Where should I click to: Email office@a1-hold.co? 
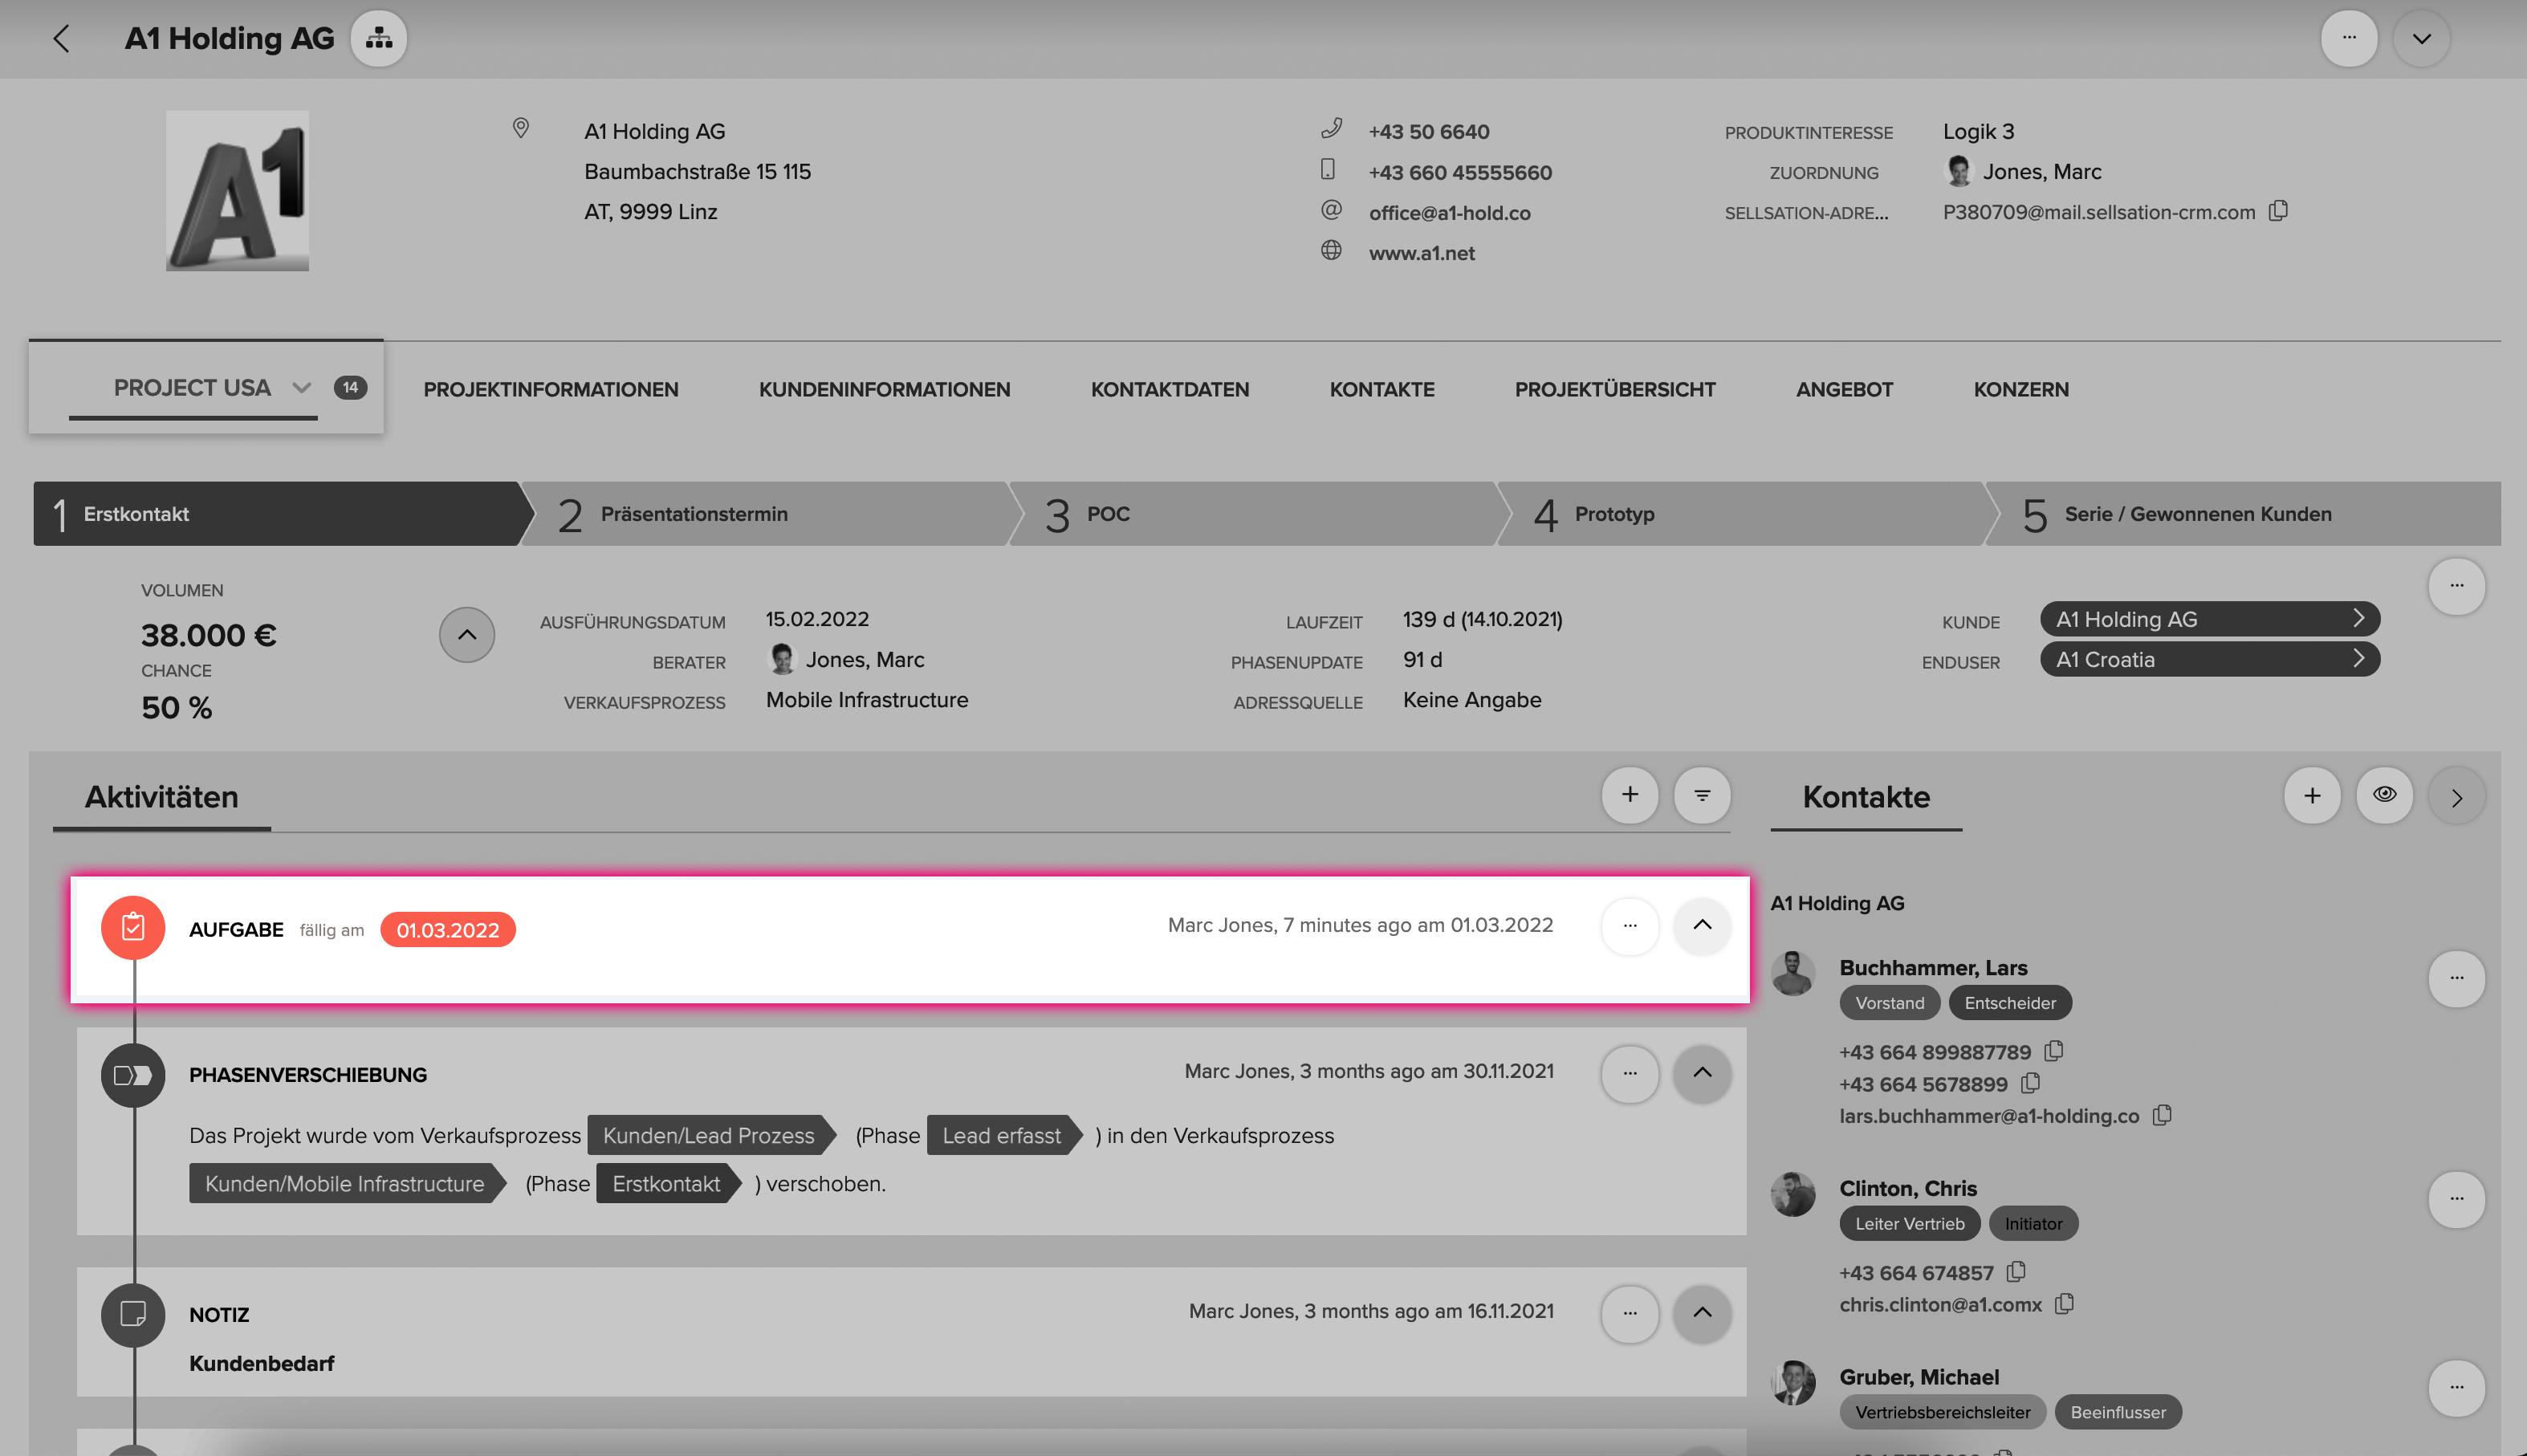pyautogui.click(x=1449, y=212)
